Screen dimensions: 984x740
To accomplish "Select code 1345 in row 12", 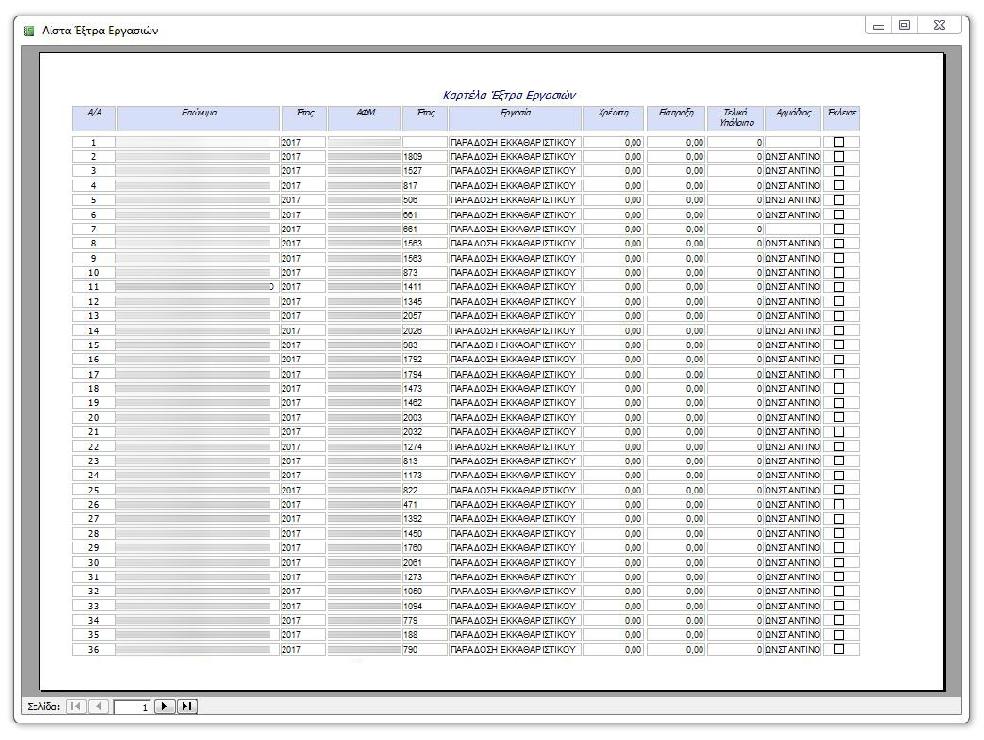I will (412, 301).
